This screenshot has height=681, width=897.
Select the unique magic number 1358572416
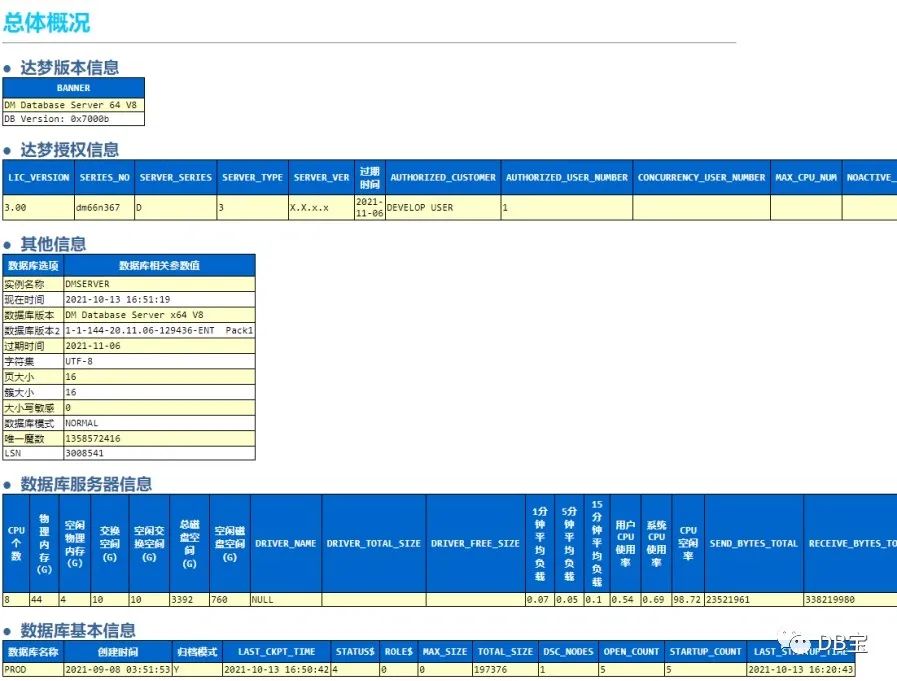(x=160, y=438)
